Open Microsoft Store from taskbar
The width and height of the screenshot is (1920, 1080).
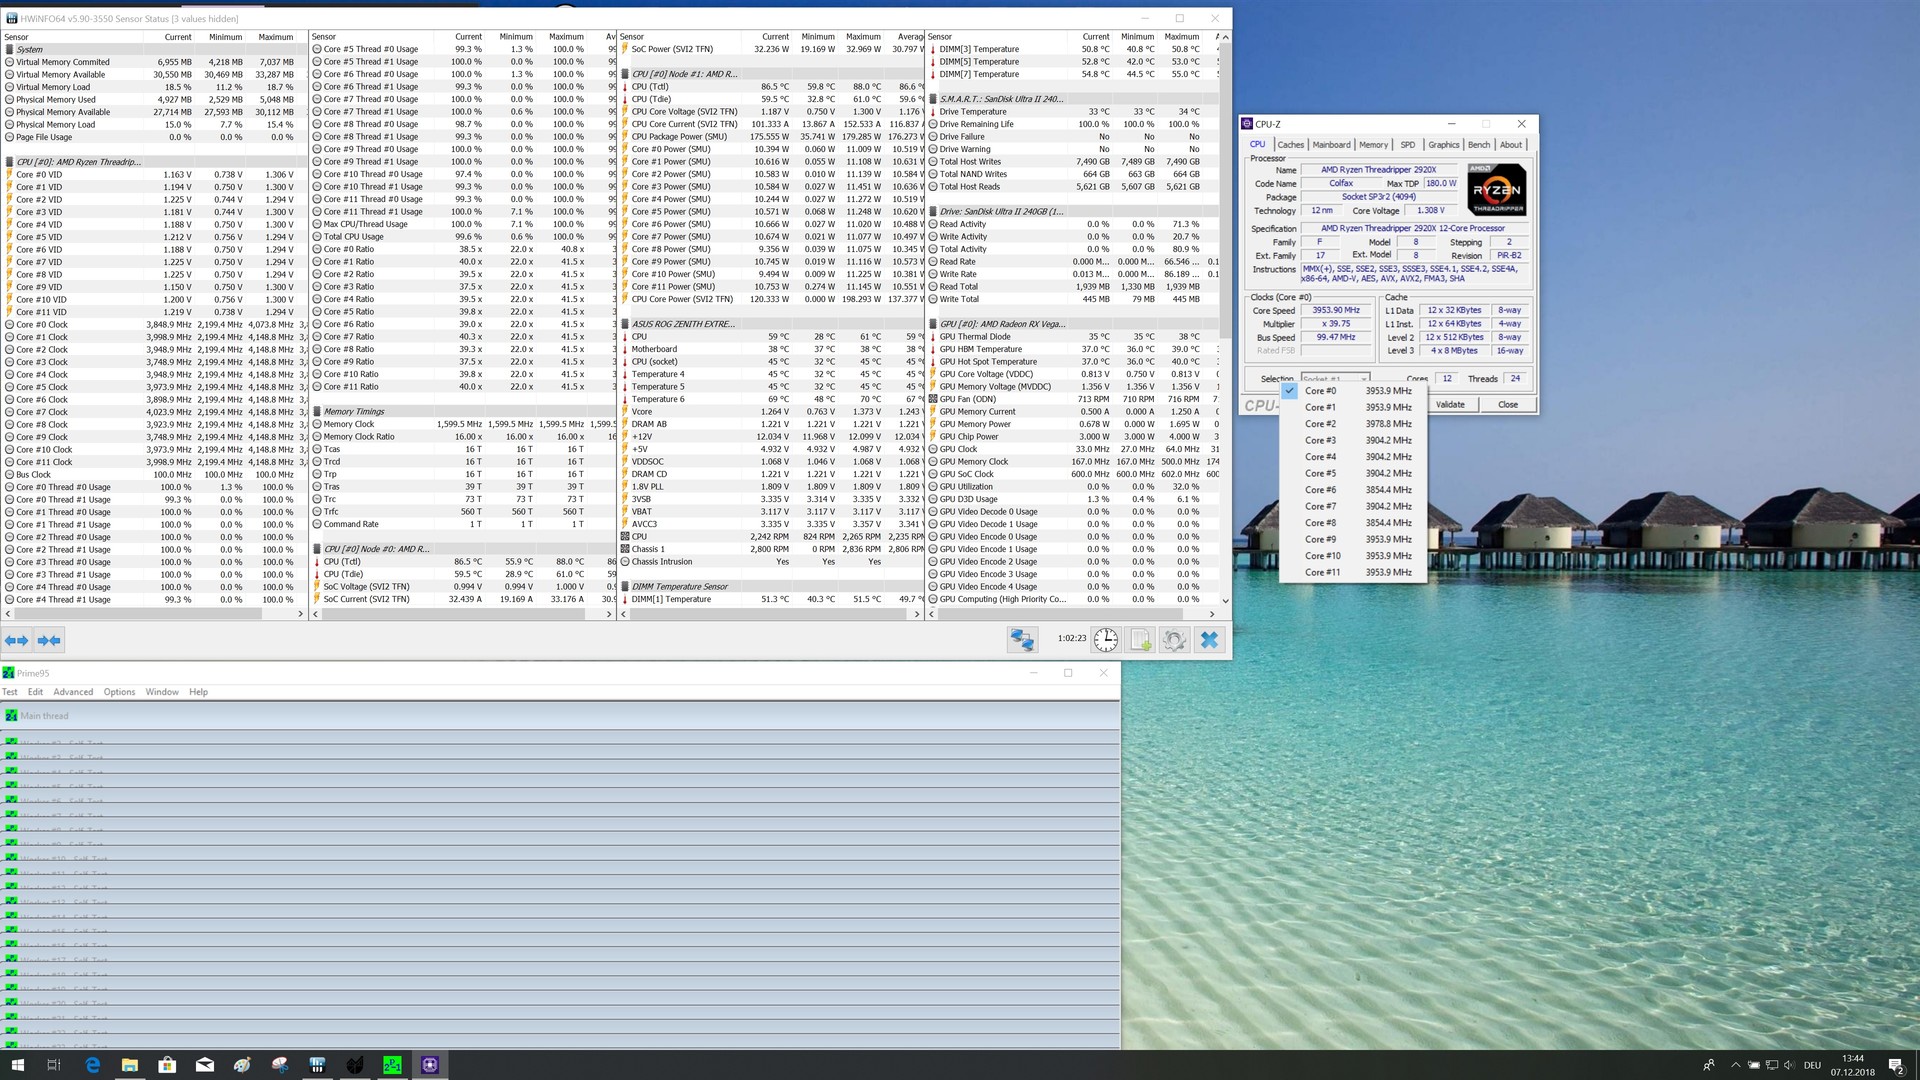click(167, 1065)
